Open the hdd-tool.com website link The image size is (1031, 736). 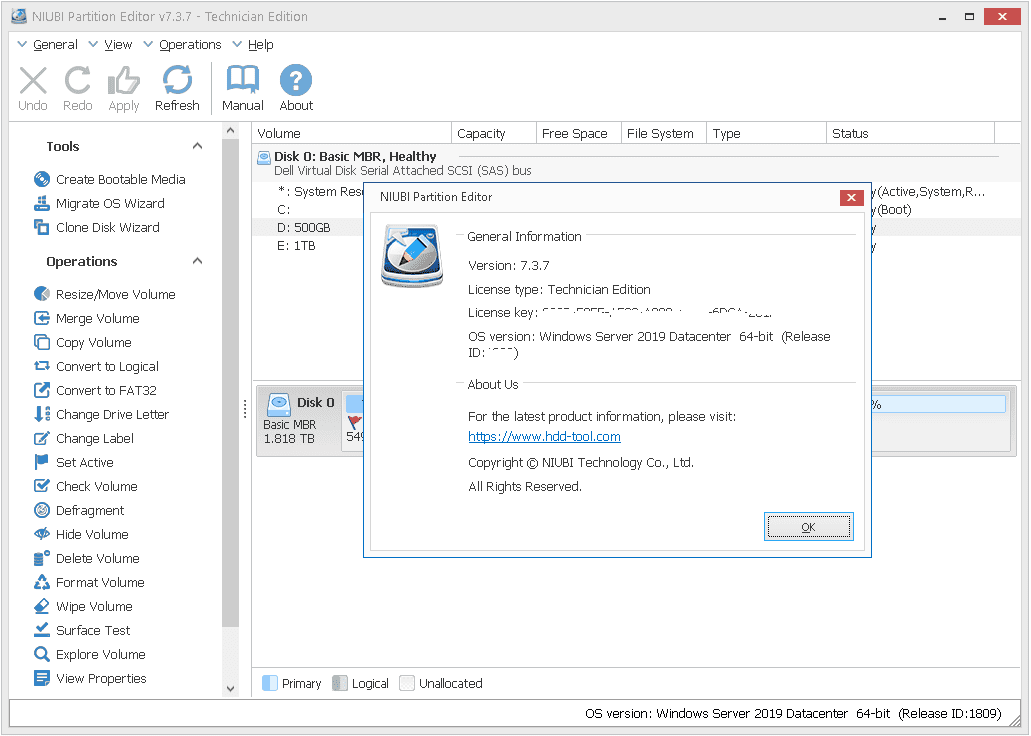tap(544, 436)
